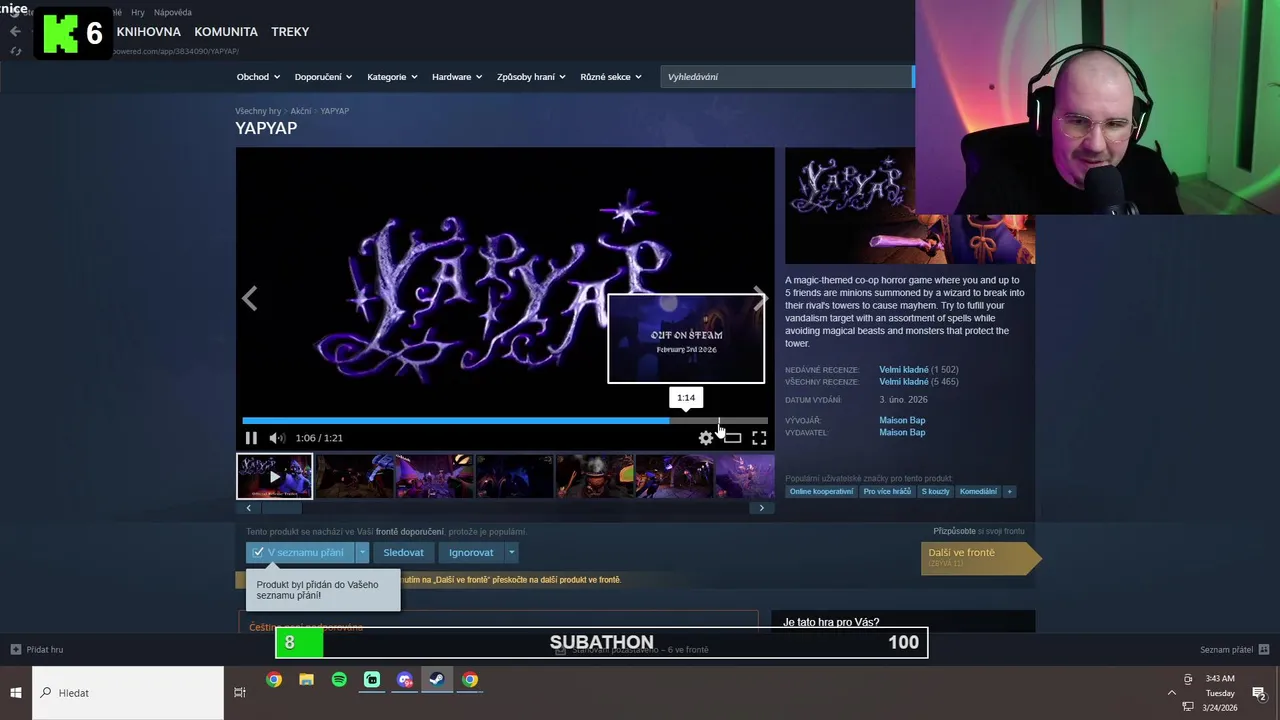
Task: Open developer Maison Bap link
Action: (902, 421)
